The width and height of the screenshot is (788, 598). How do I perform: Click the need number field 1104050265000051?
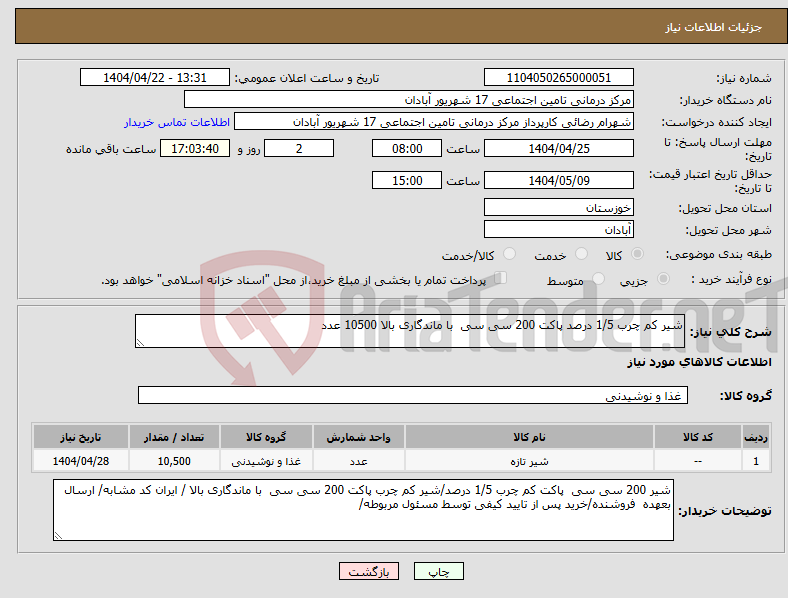[558, 77]
